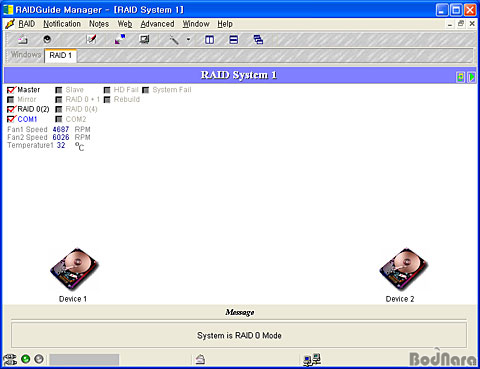The width and height of the screenshot is (480, 369).
Task: Toggle the COM1 checkbox
Action: (x=11, y=119)
